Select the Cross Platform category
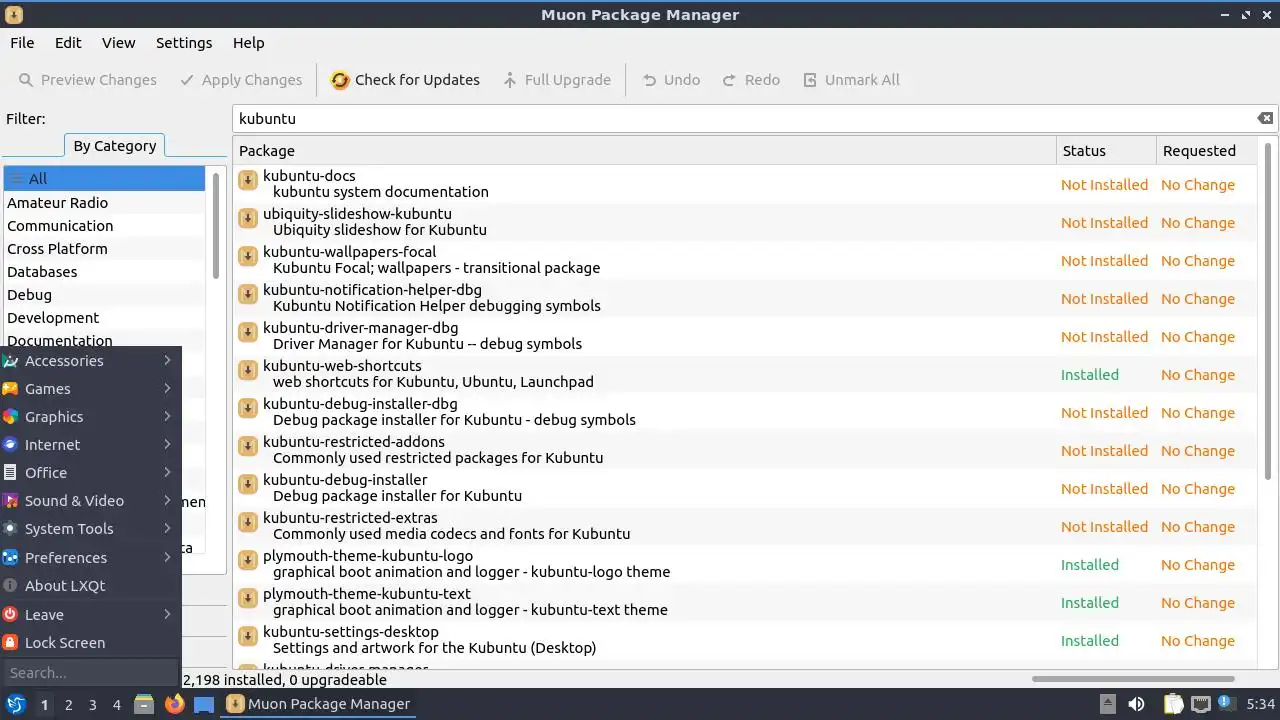The height and width of the screenshot is (720, 1280). pyautogui.click(x=104, y=249)
